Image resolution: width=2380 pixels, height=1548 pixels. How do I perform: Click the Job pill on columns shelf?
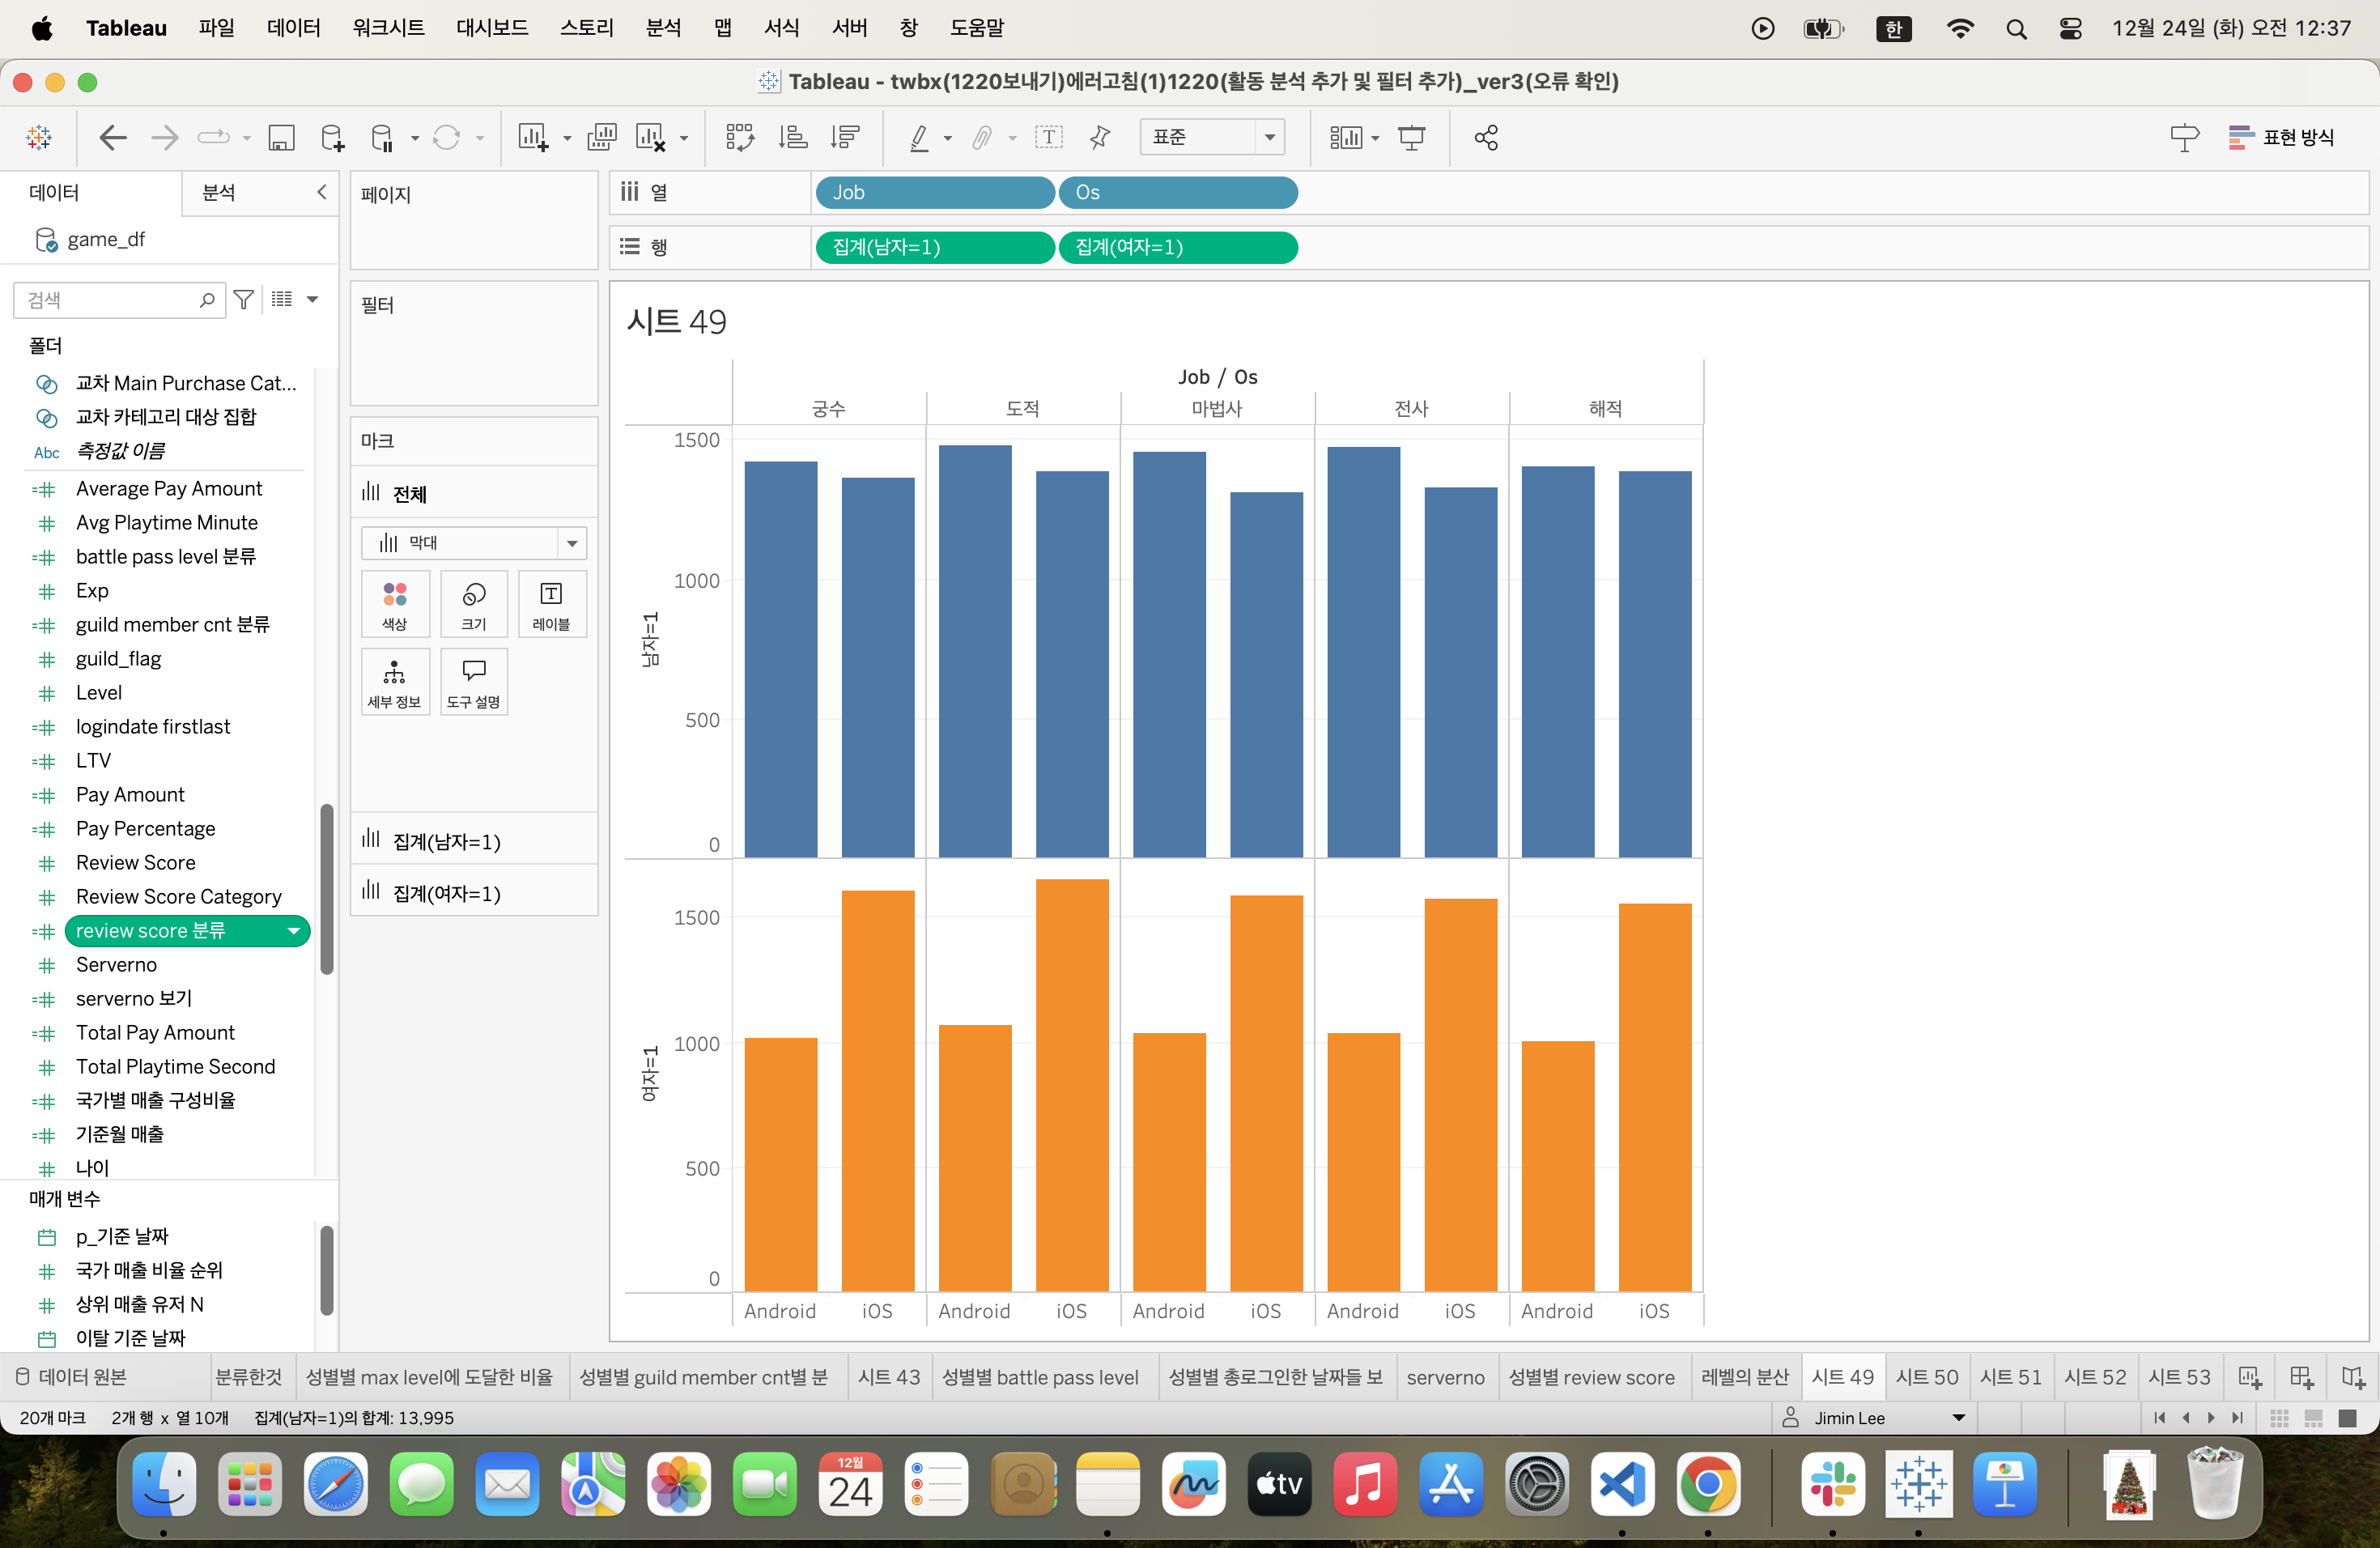(935, 192)
